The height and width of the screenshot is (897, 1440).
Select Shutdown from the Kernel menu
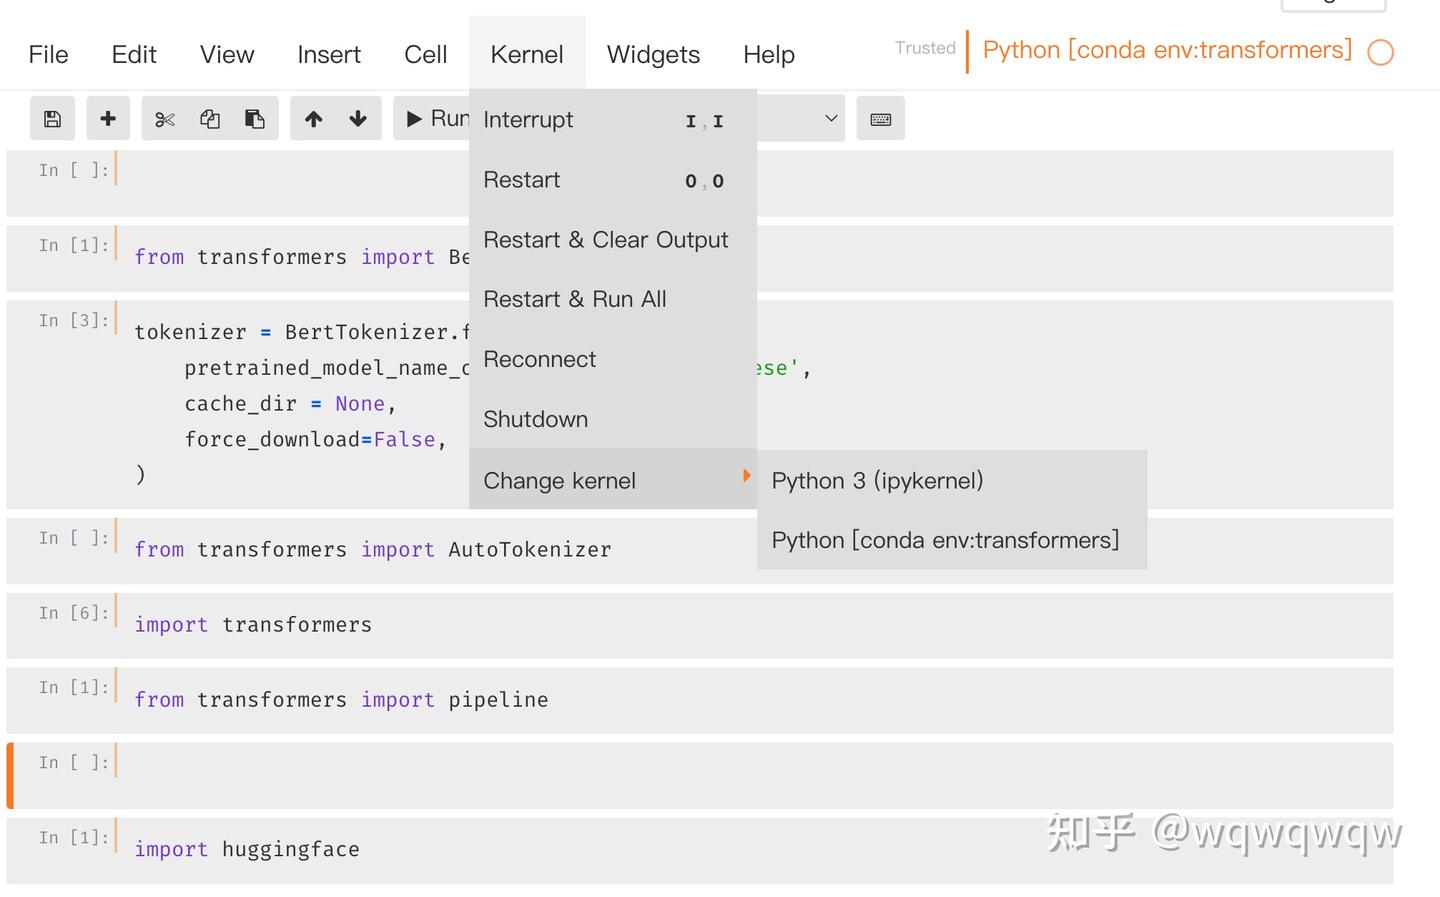[535, 419]
